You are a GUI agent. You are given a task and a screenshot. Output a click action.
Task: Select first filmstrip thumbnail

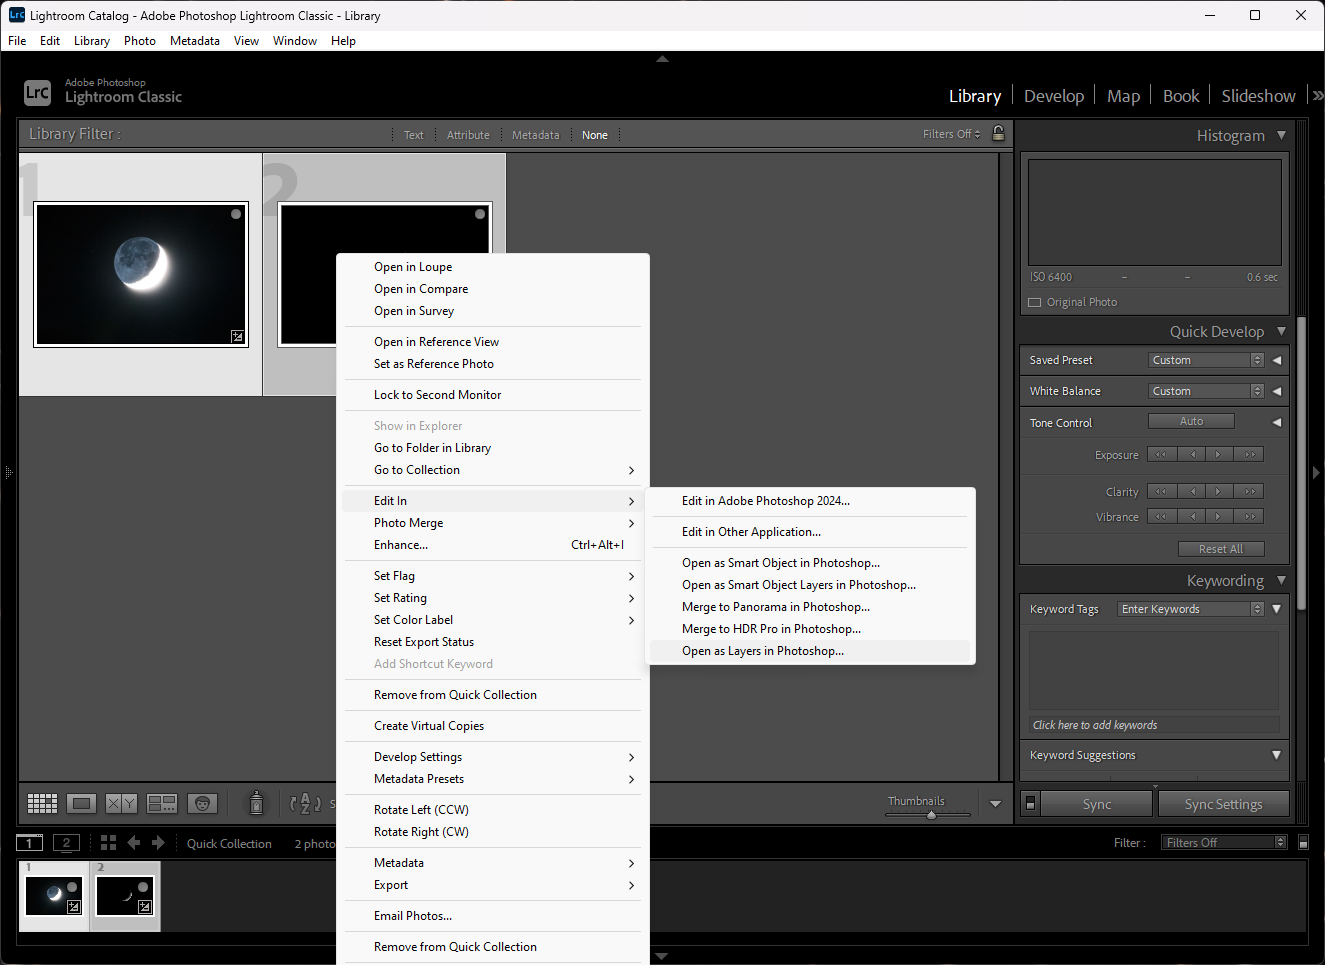point(55,896)
